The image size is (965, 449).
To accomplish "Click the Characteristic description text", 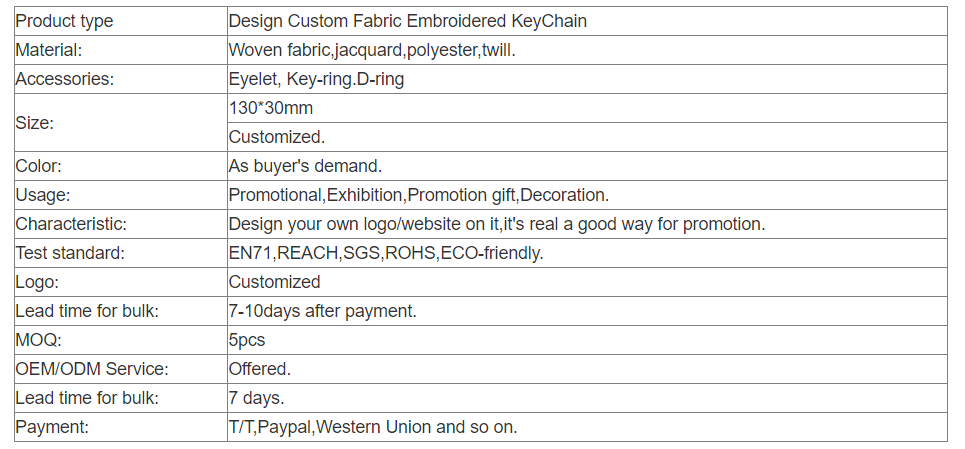I will pos(497,224).
